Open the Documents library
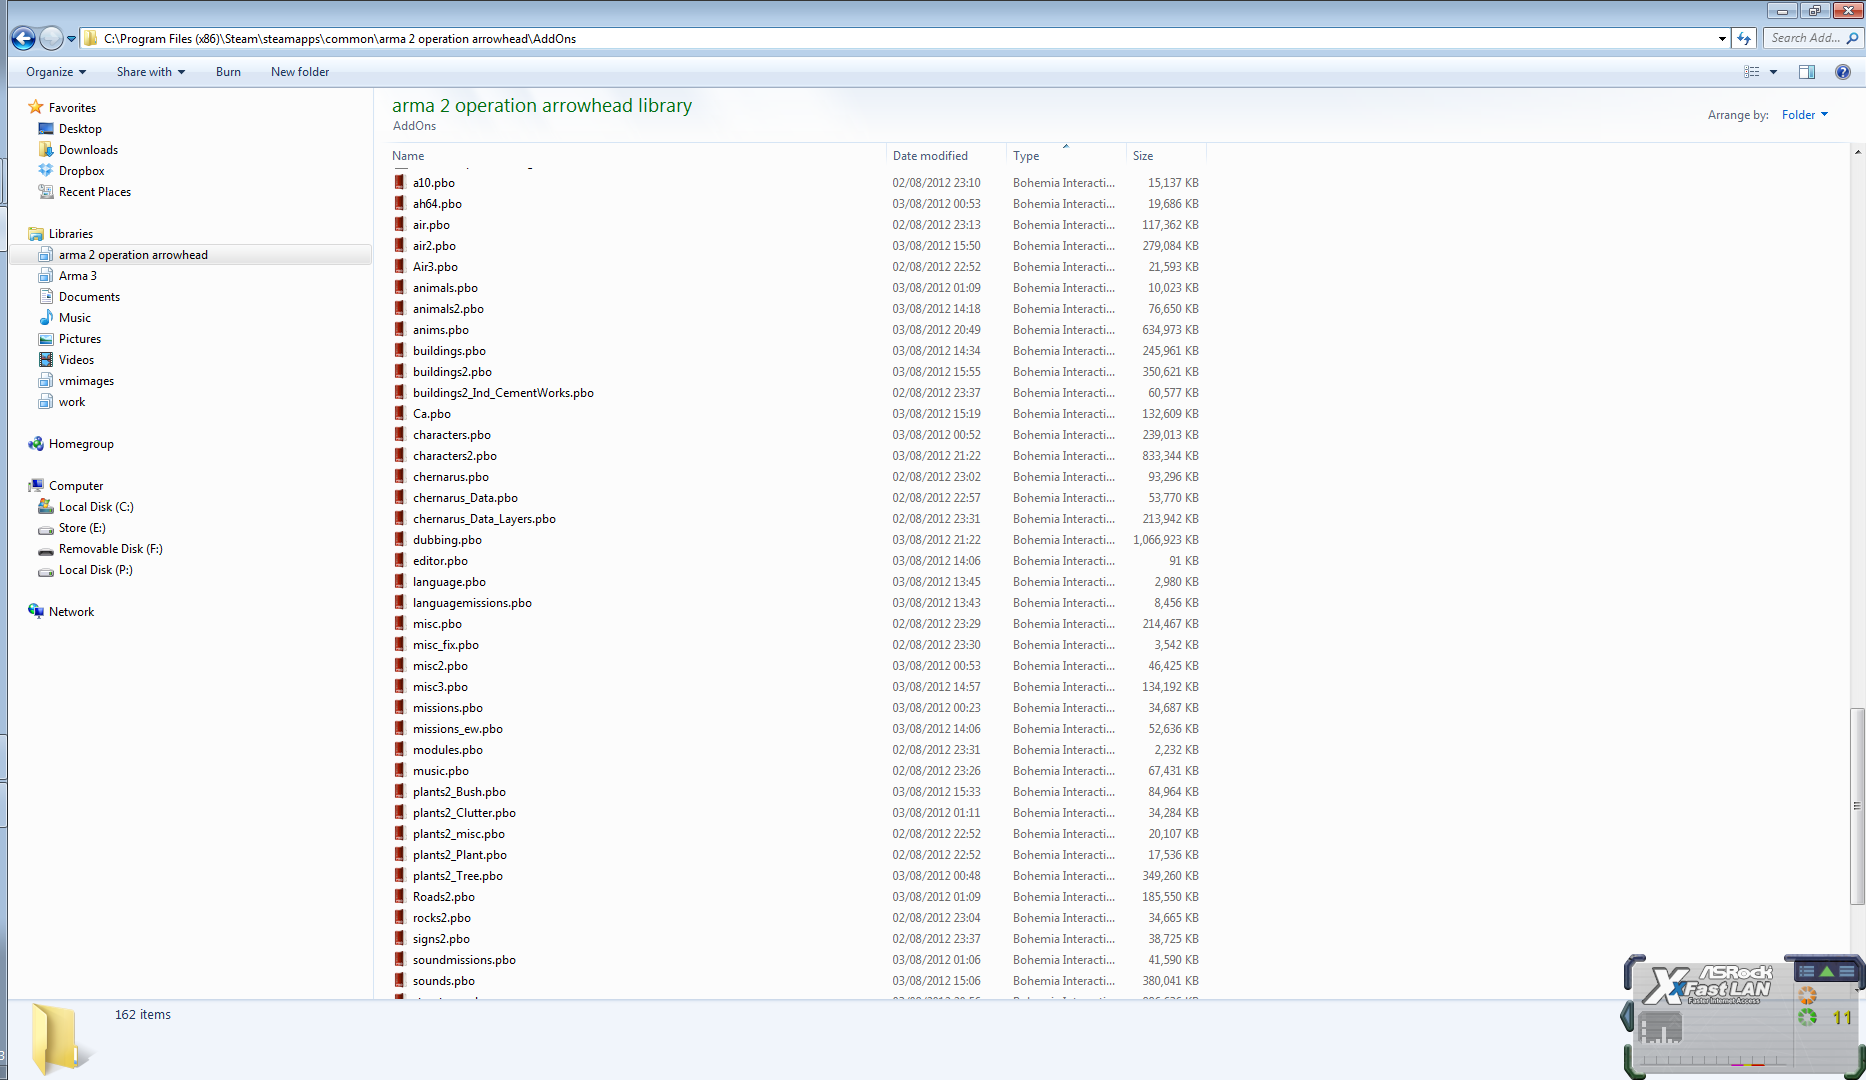The image size is (1866, 1080). pos(89,297)
